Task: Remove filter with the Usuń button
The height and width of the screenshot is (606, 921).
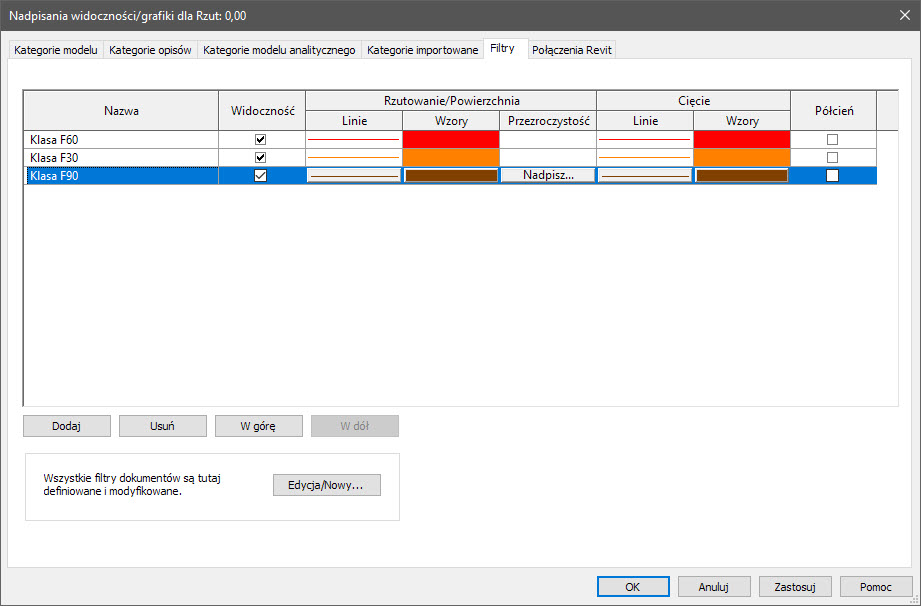Action: (x=162, y=426)
